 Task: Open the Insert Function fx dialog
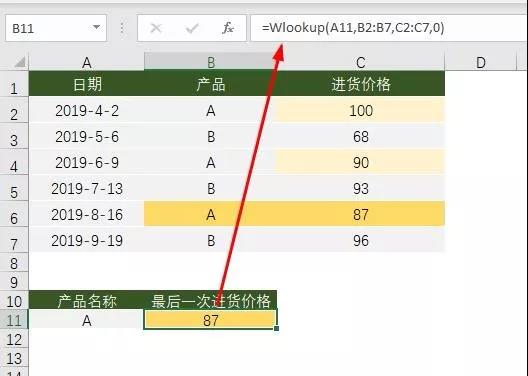coord(228,28)
